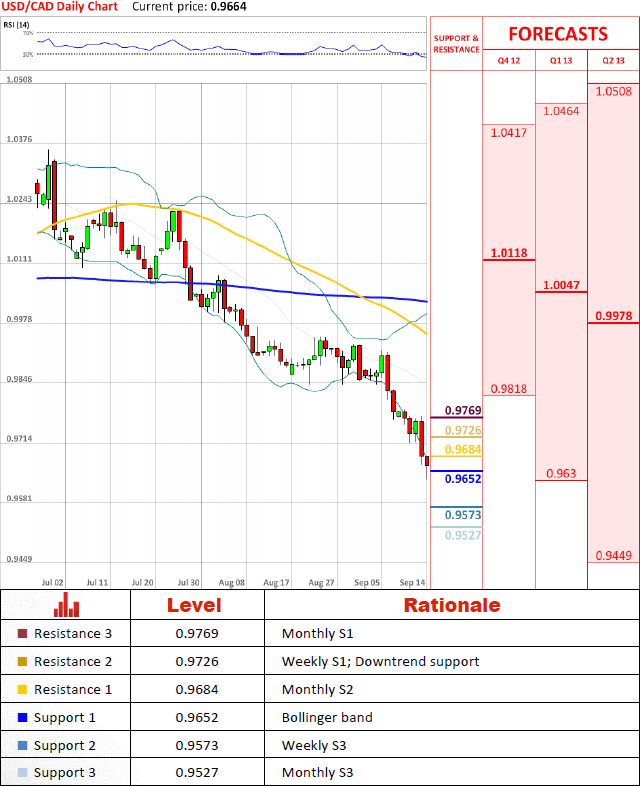Viewport: 640px width, 786px height.
Task: Select the USD/CAD Daily Chart title
Action: pyautogui.click(x=59, y=7)
